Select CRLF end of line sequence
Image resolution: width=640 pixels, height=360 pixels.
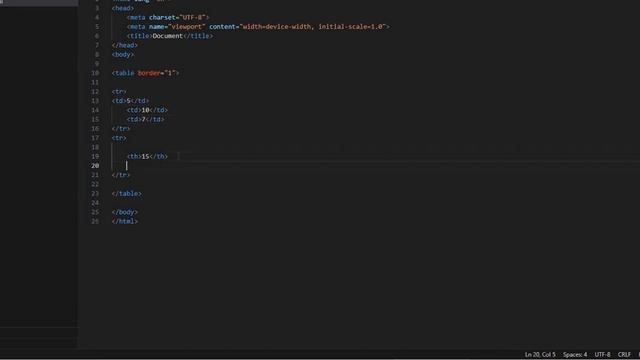tap(624, 355)
